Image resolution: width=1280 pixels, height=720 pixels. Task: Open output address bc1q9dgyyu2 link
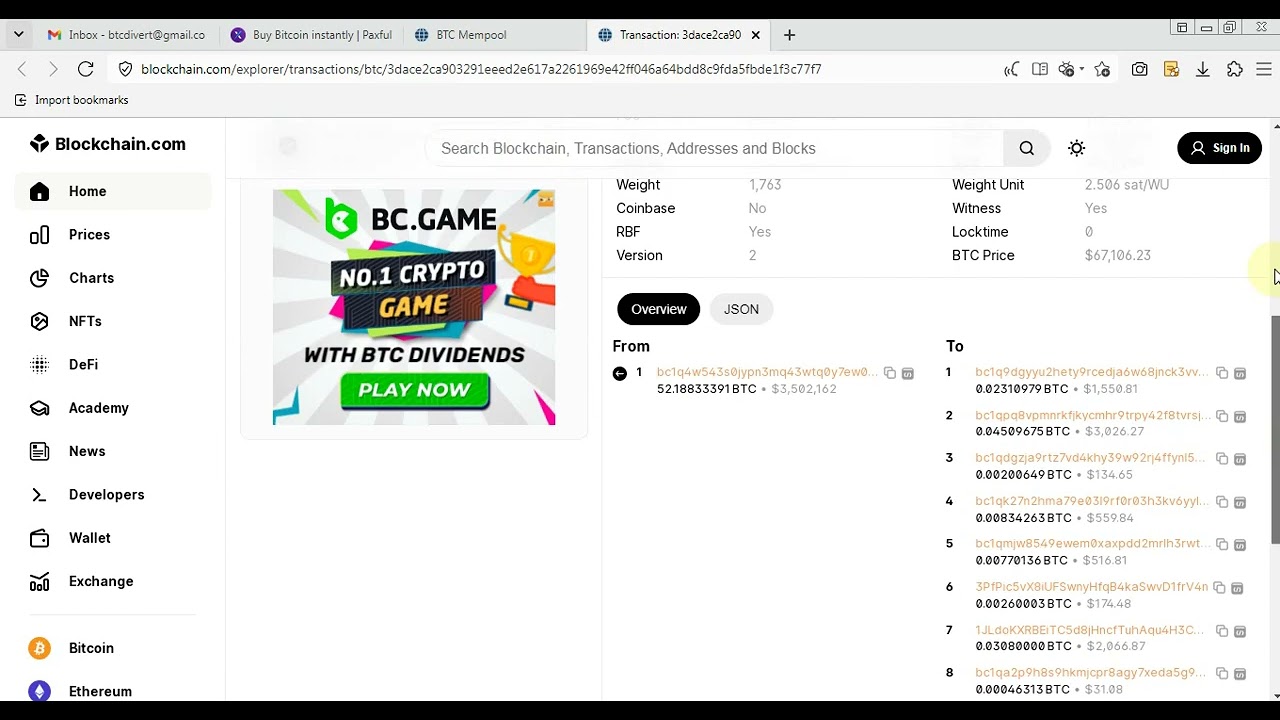pos(1092,372)
